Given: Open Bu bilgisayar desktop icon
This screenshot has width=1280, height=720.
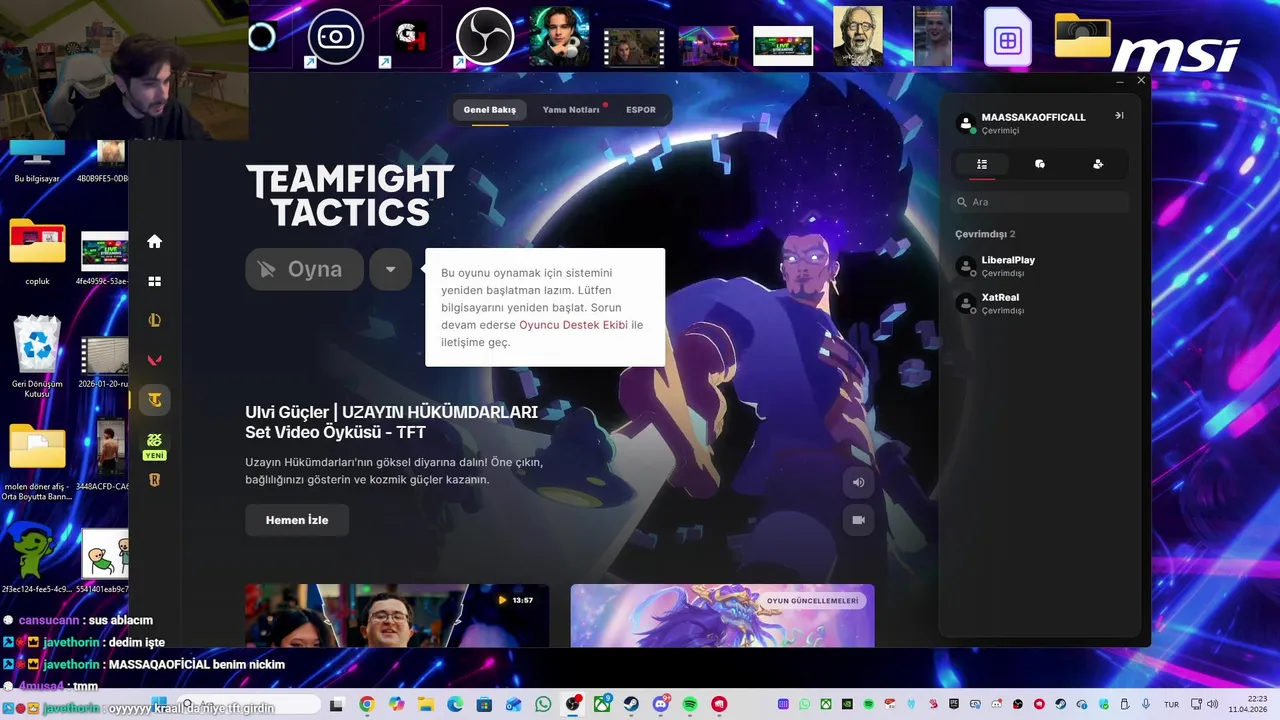Looking at the screenshot, I should (37, 161).
